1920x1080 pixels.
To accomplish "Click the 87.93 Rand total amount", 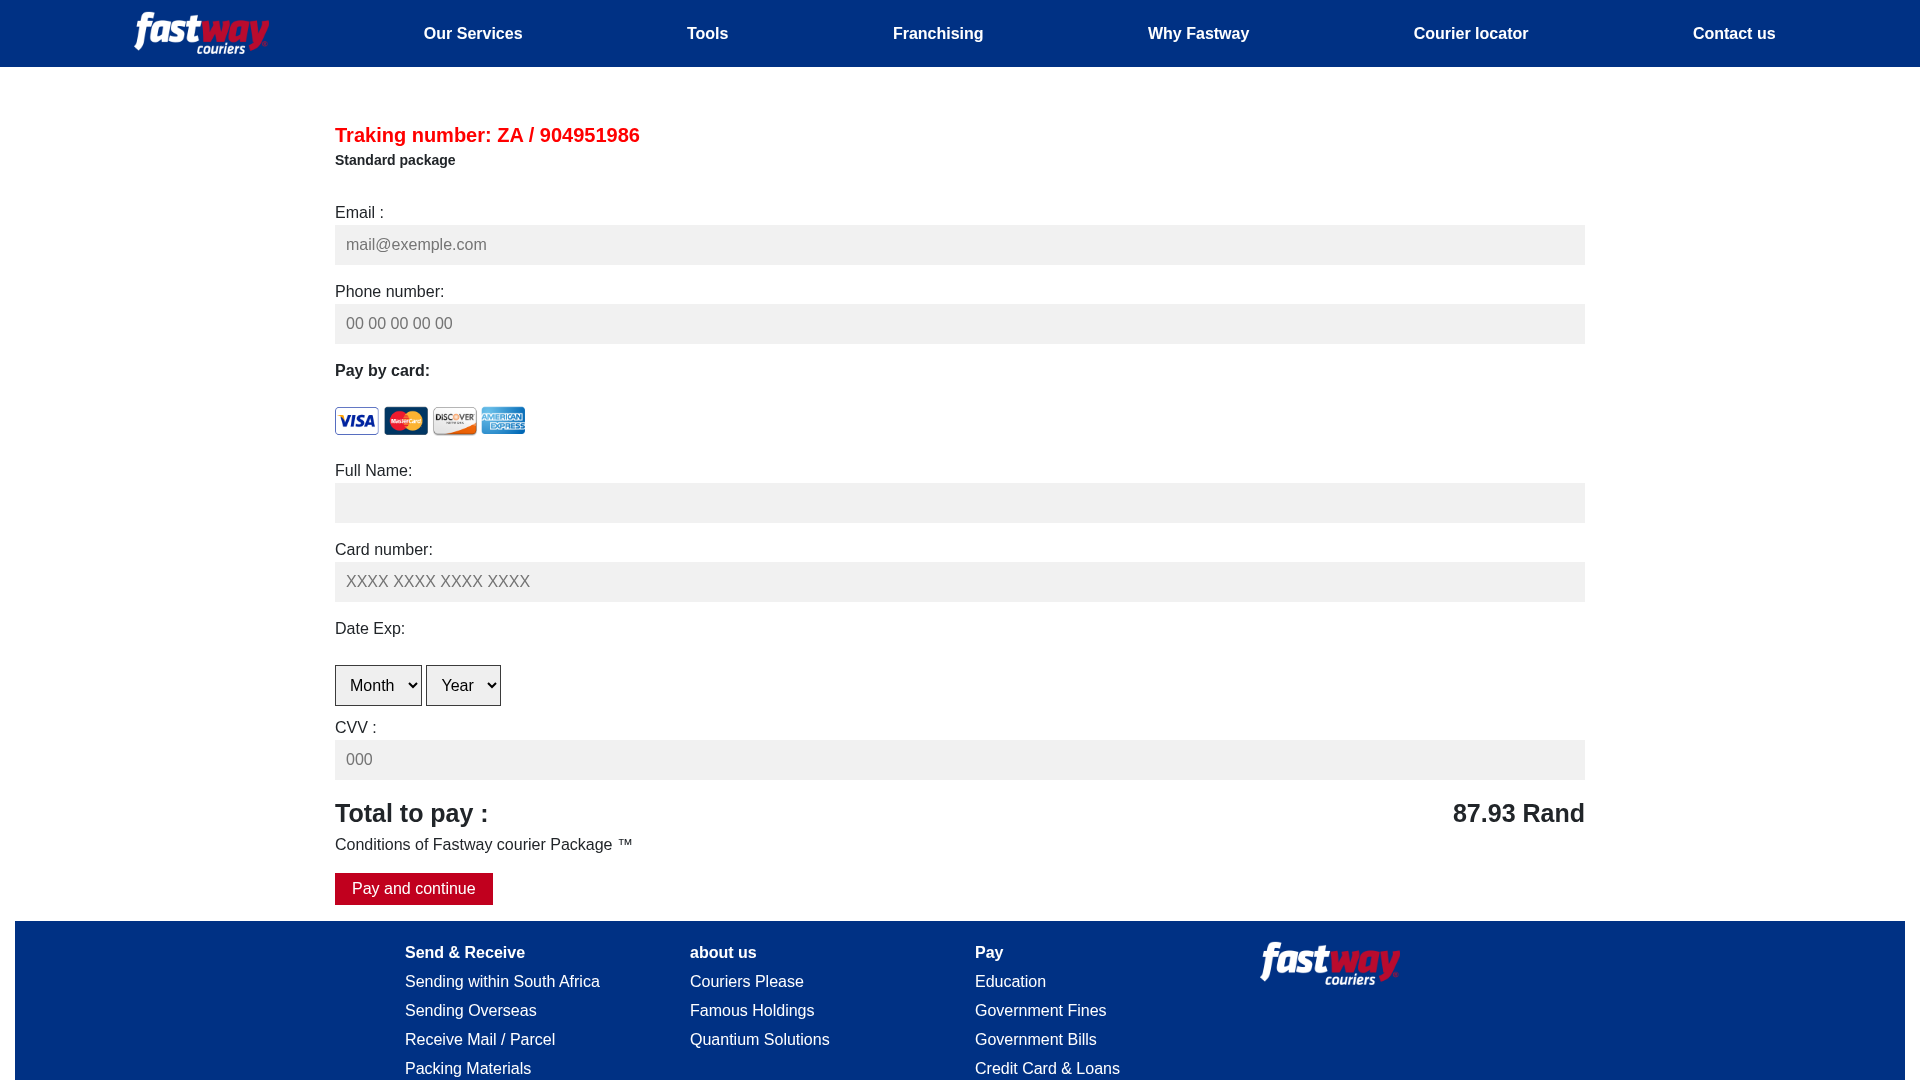I will 1519,814.
